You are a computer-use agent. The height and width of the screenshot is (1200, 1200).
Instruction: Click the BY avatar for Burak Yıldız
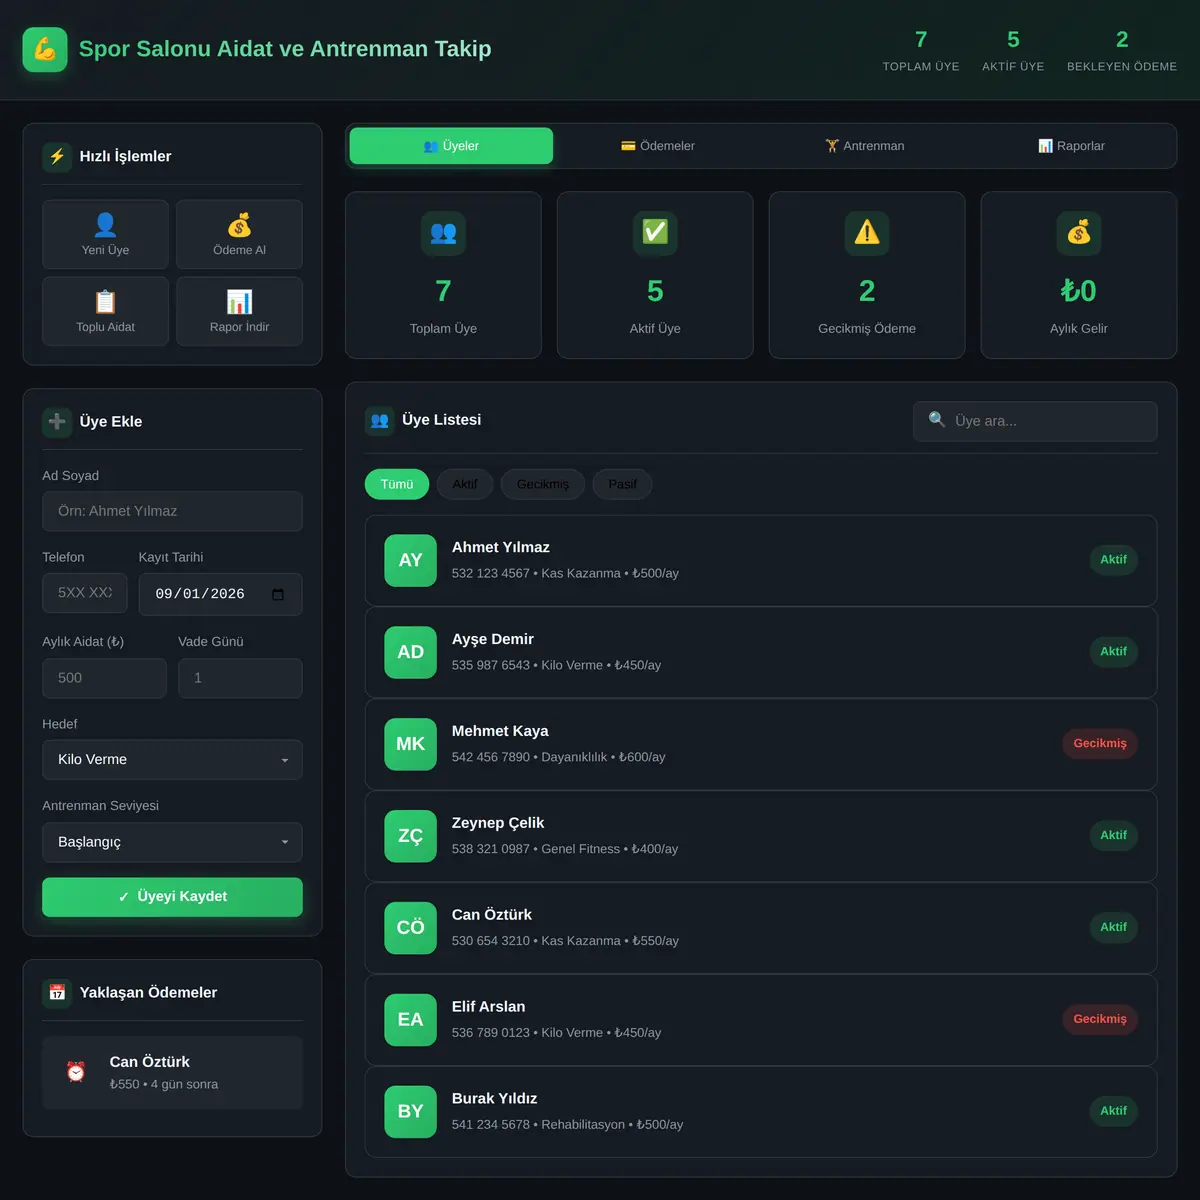[x=411, y=1112]
